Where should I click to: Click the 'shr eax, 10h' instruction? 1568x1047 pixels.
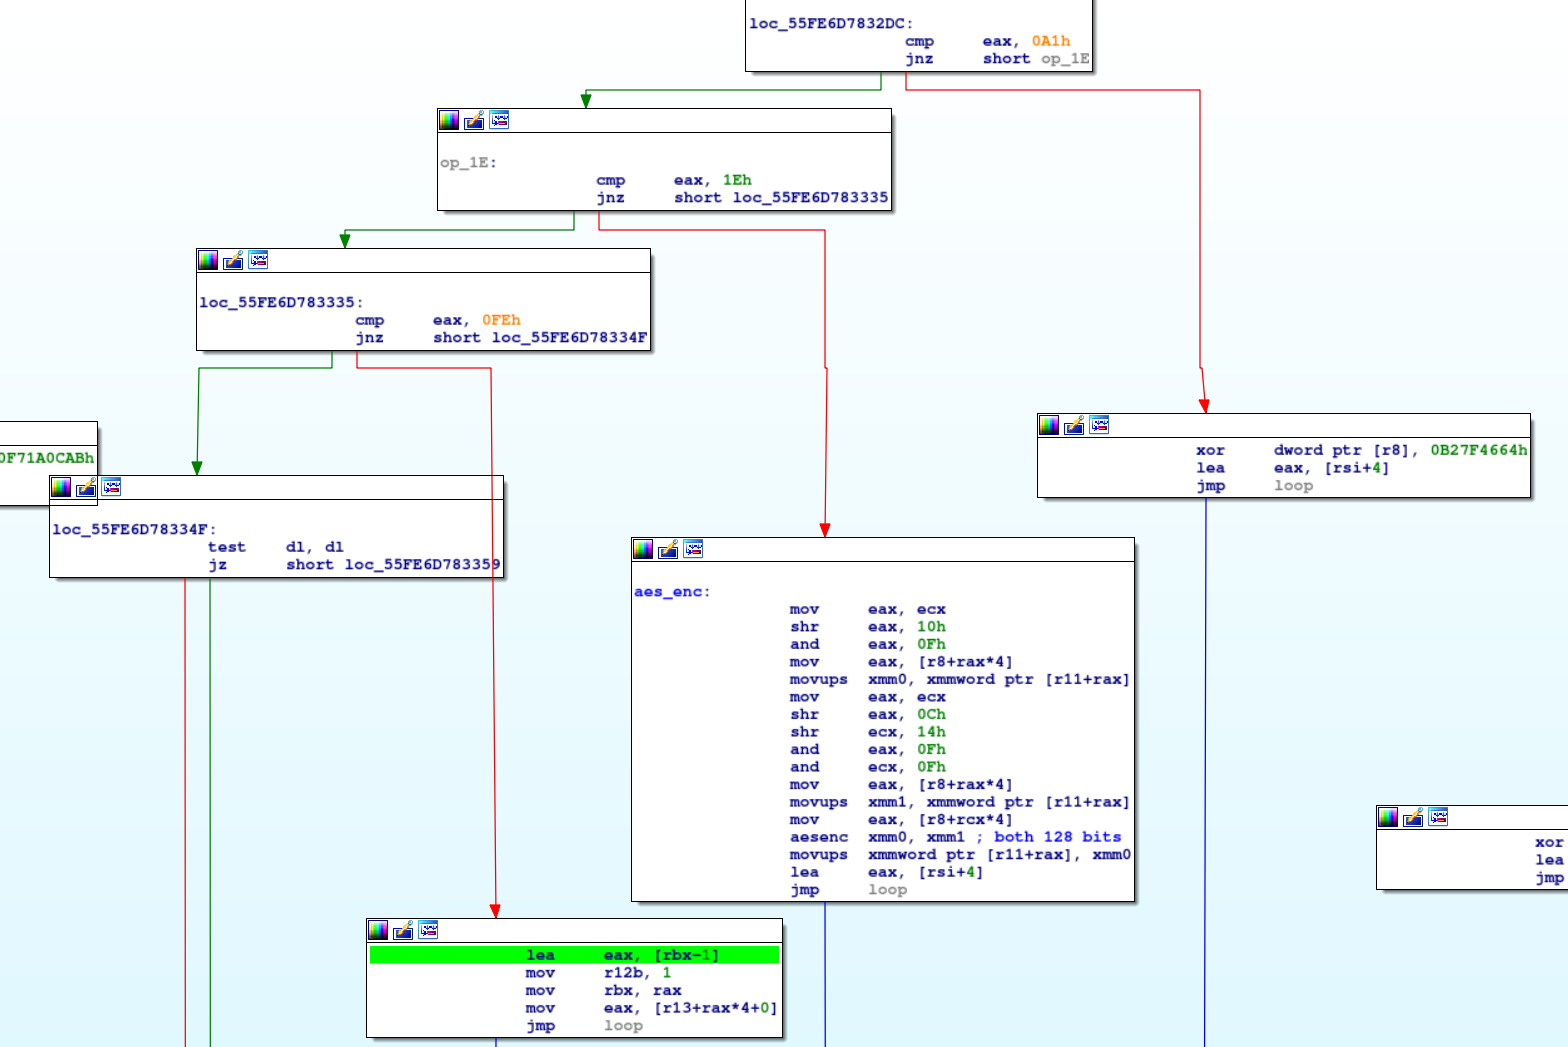coord(868,627)
